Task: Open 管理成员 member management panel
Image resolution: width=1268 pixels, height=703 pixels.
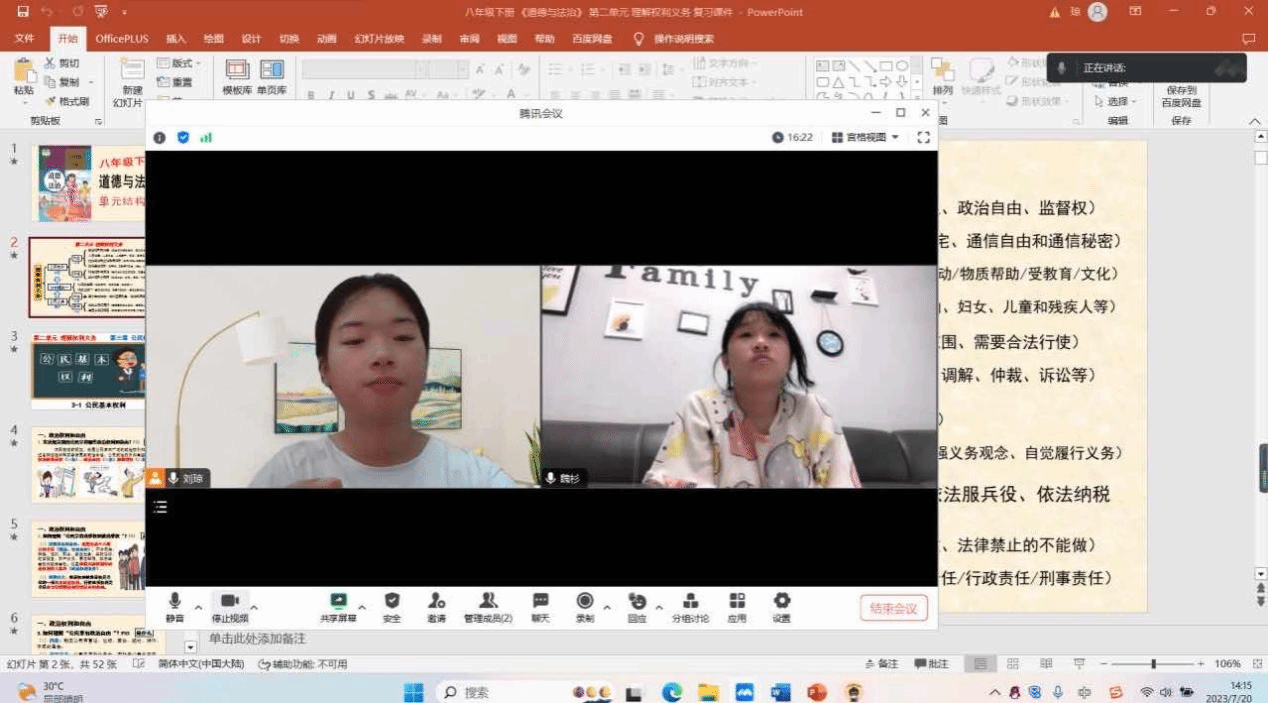Action: coord(488,601)
